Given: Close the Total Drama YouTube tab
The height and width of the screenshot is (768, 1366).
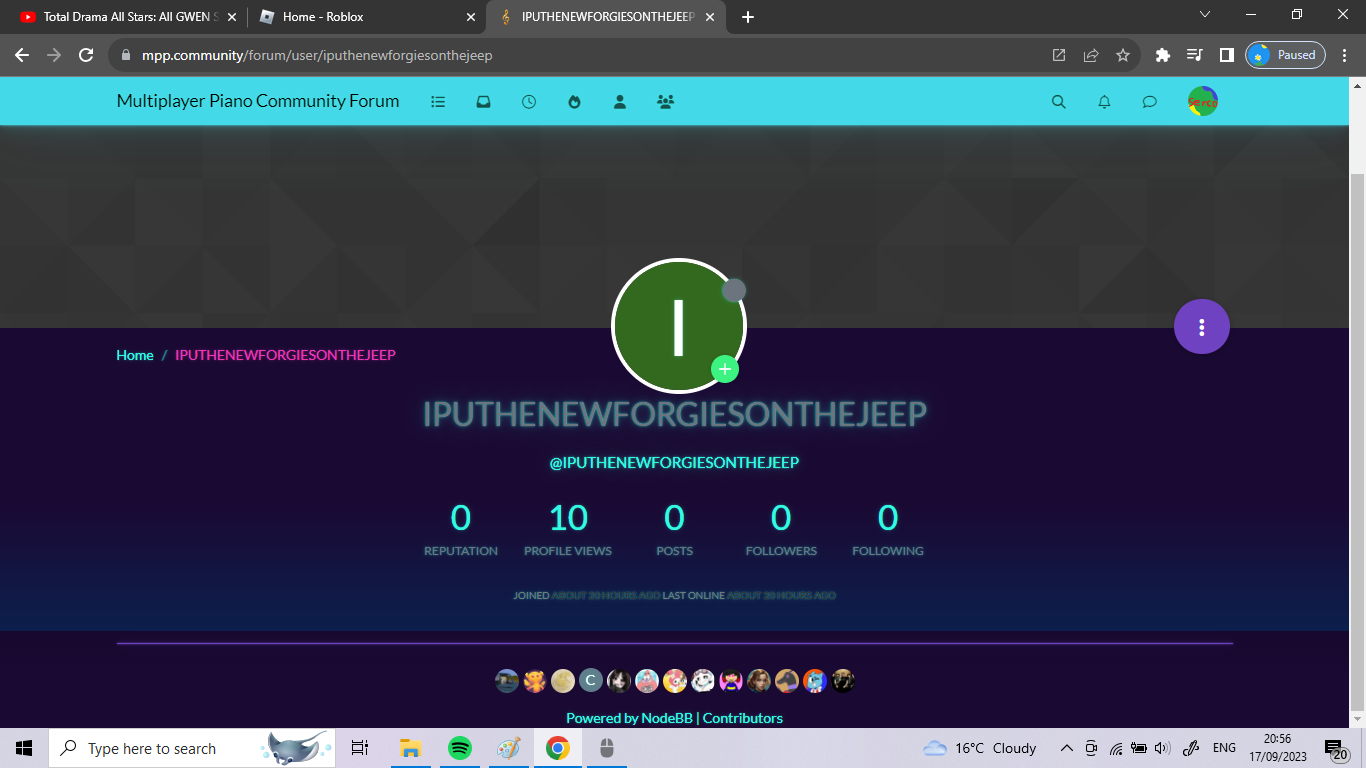Looking at the screenshot, I should (x=232, y=17).
